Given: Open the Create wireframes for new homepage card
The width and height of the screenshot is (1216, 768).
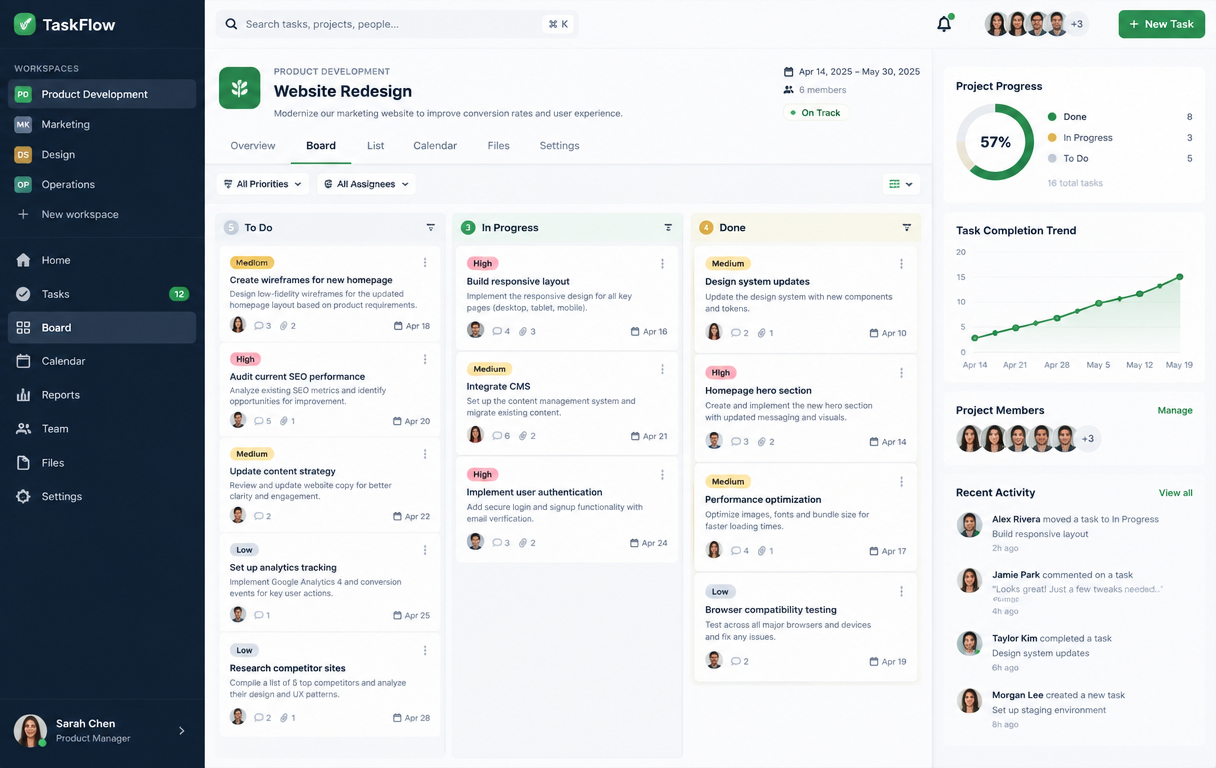Looking at the screenshot, I should (x=330, y=294).
